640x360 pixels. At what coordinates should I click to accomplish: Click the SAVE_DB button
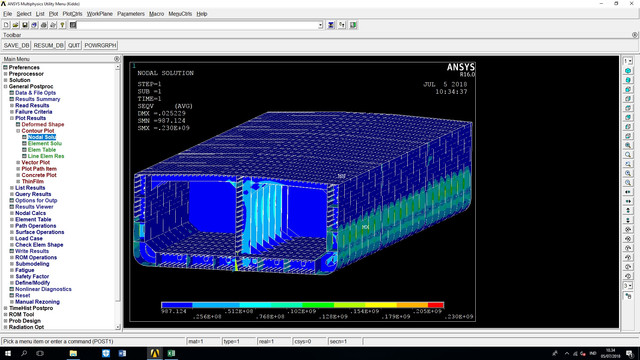point(16,45)
